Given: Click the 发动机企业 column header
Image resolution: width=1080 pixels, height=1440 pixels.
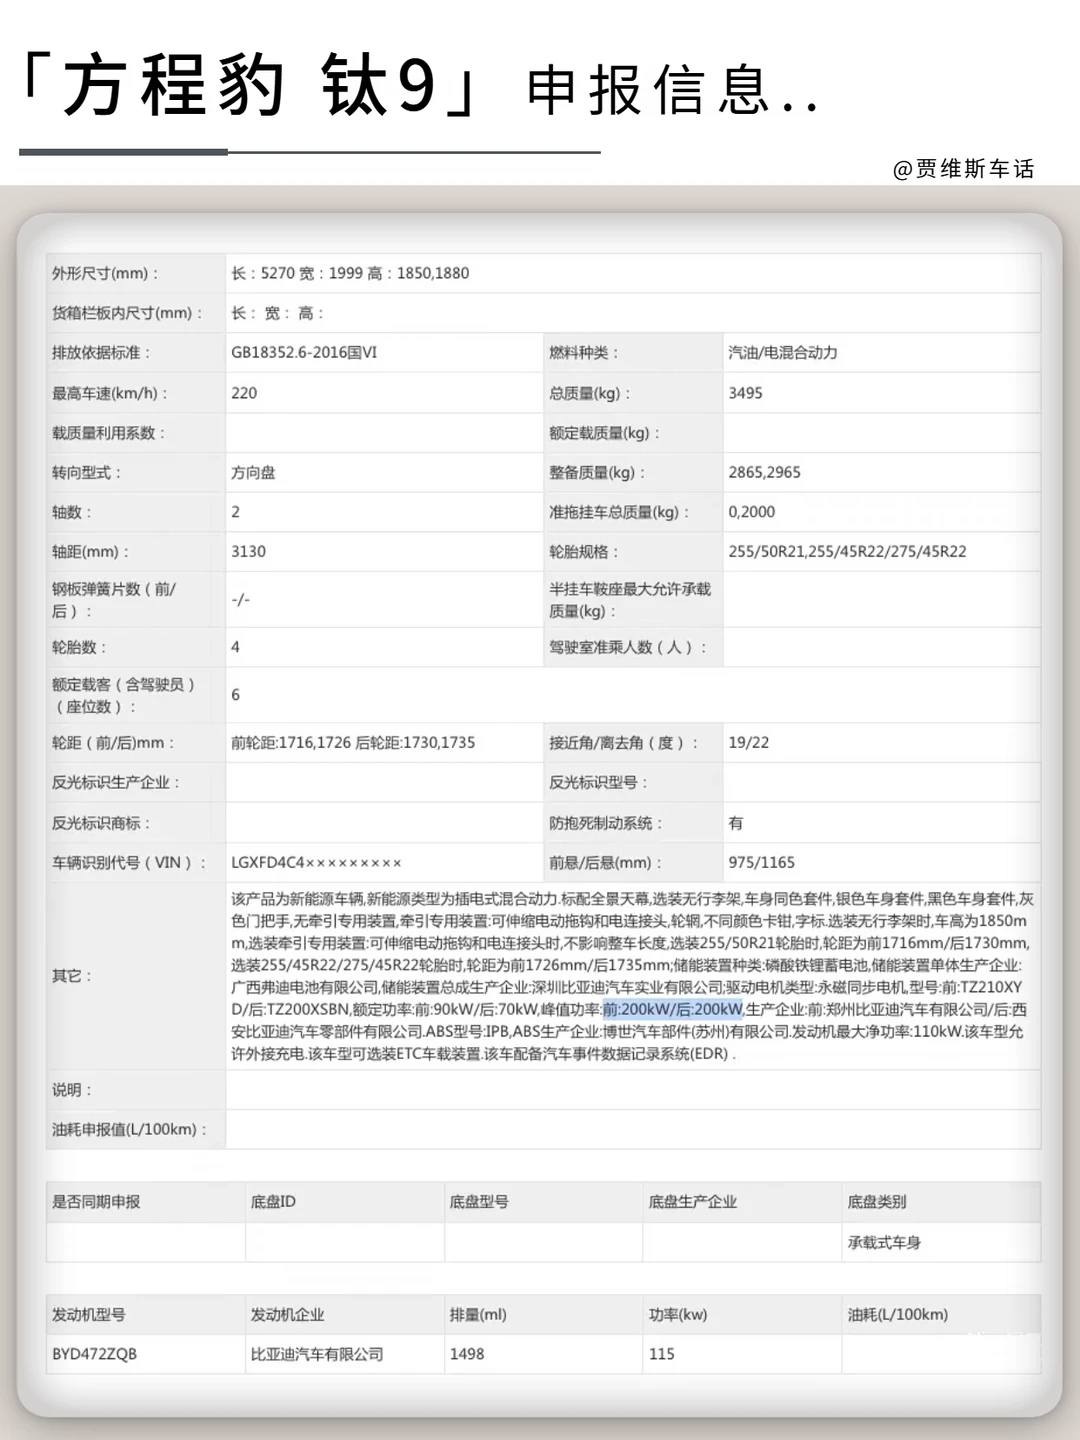Looking at the screenshot, I should 287,1314.
